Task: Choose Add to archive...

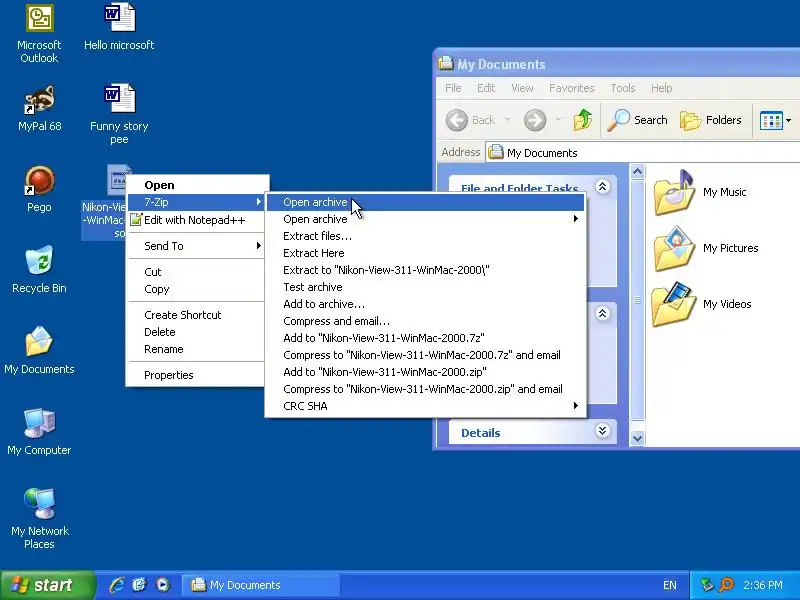Action: [x=426, y=304]
